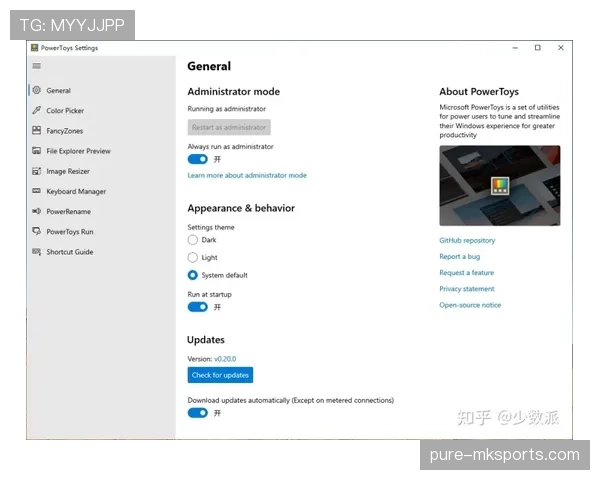Open the v0.20.0 version link

(x=225, y=359)
